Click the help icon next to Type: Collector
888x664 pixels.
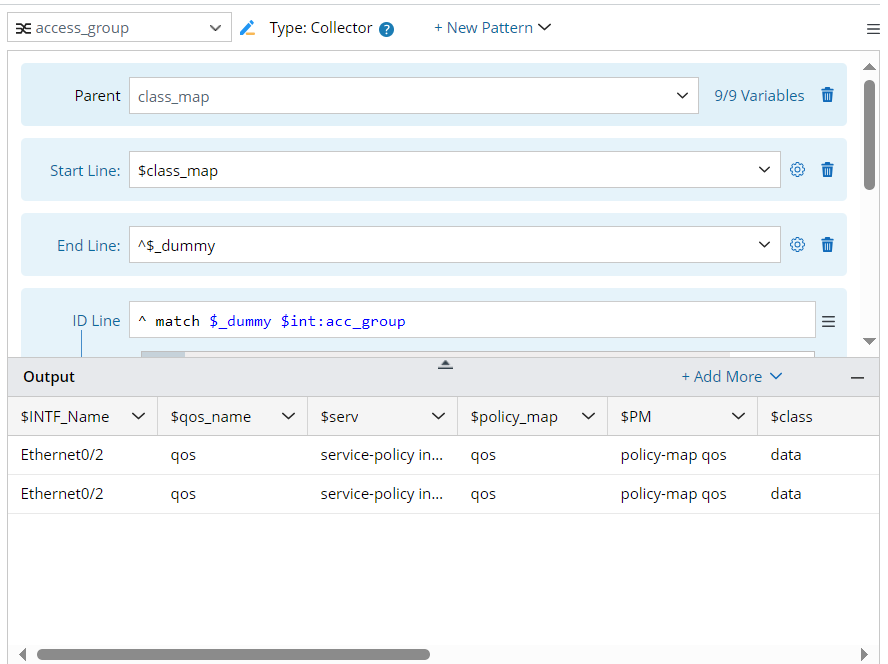387,29
